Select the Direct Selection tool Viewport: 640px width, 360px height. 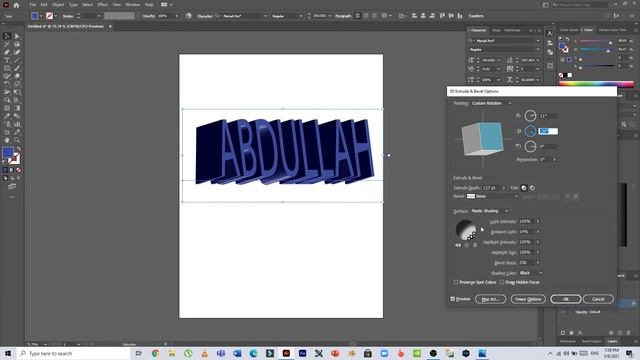pos(17,36)
